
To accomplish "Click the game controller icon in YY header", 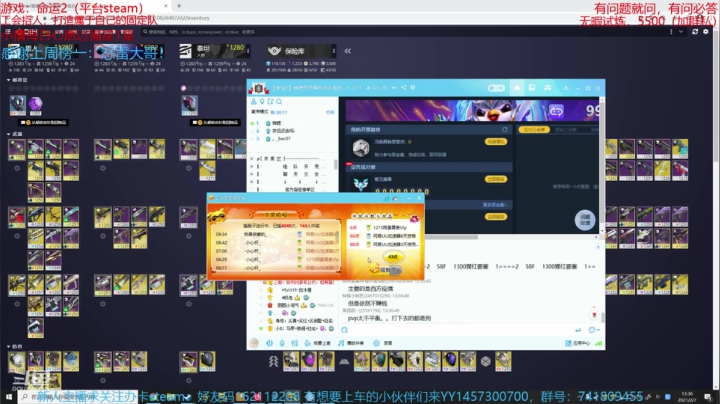I will point(547,88).
